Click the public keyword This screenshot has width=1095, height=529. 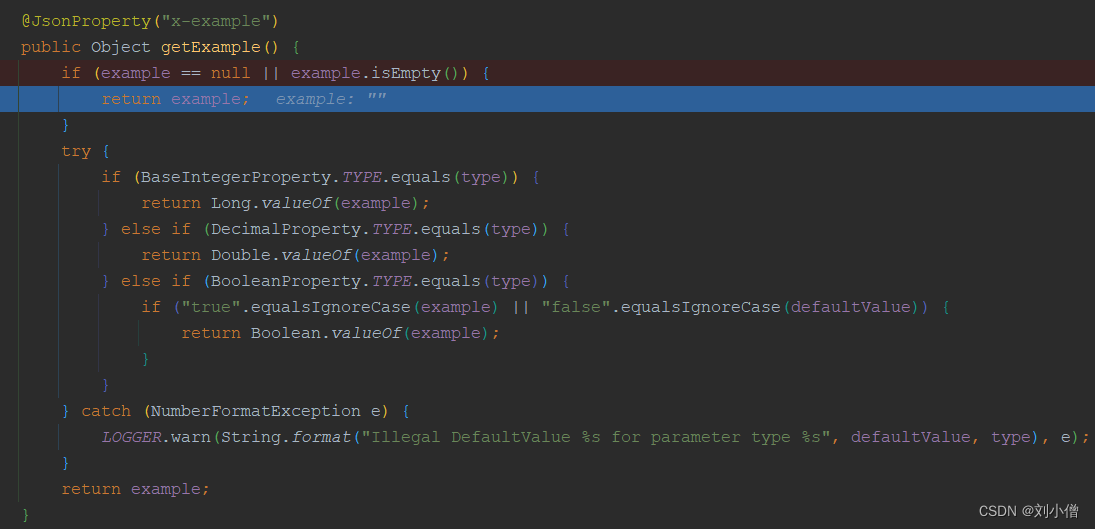[x=51, y=47]
